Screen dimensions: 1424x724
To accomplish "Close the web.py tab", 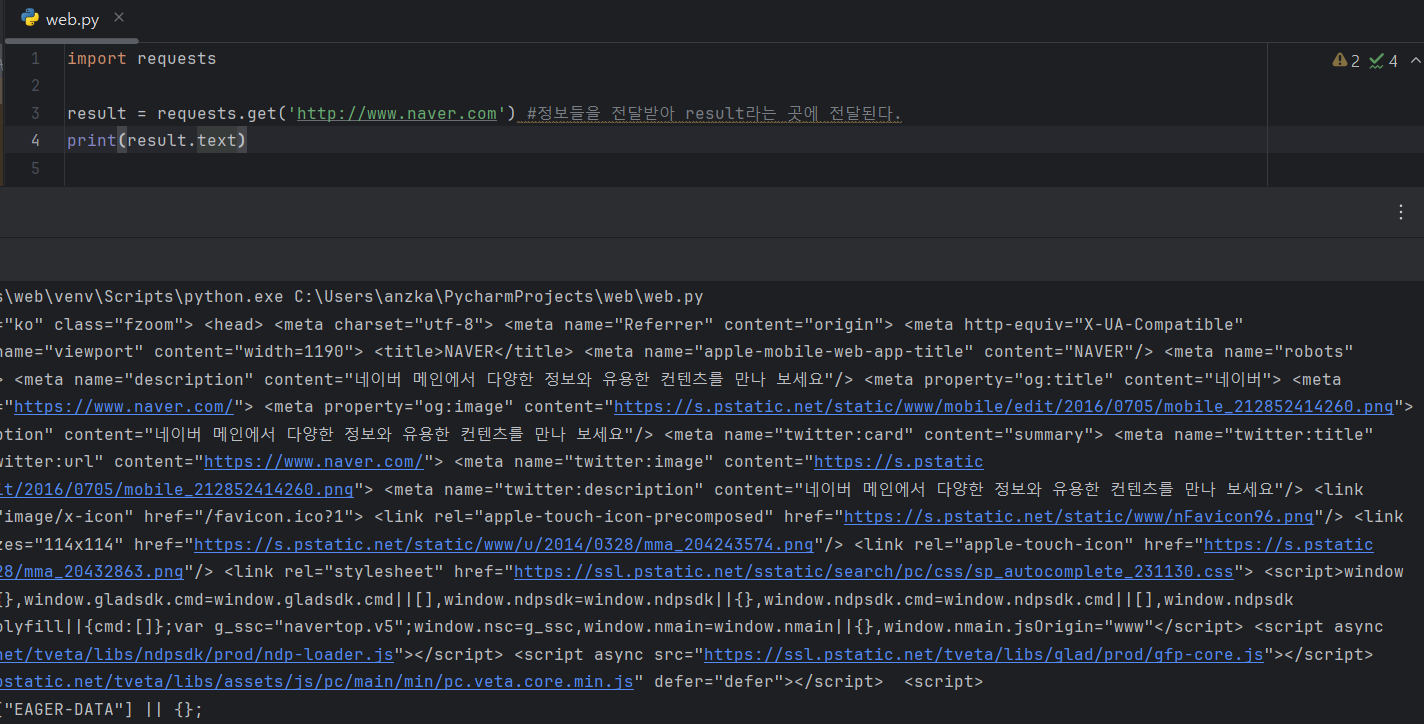I will [x=120, y=18].
